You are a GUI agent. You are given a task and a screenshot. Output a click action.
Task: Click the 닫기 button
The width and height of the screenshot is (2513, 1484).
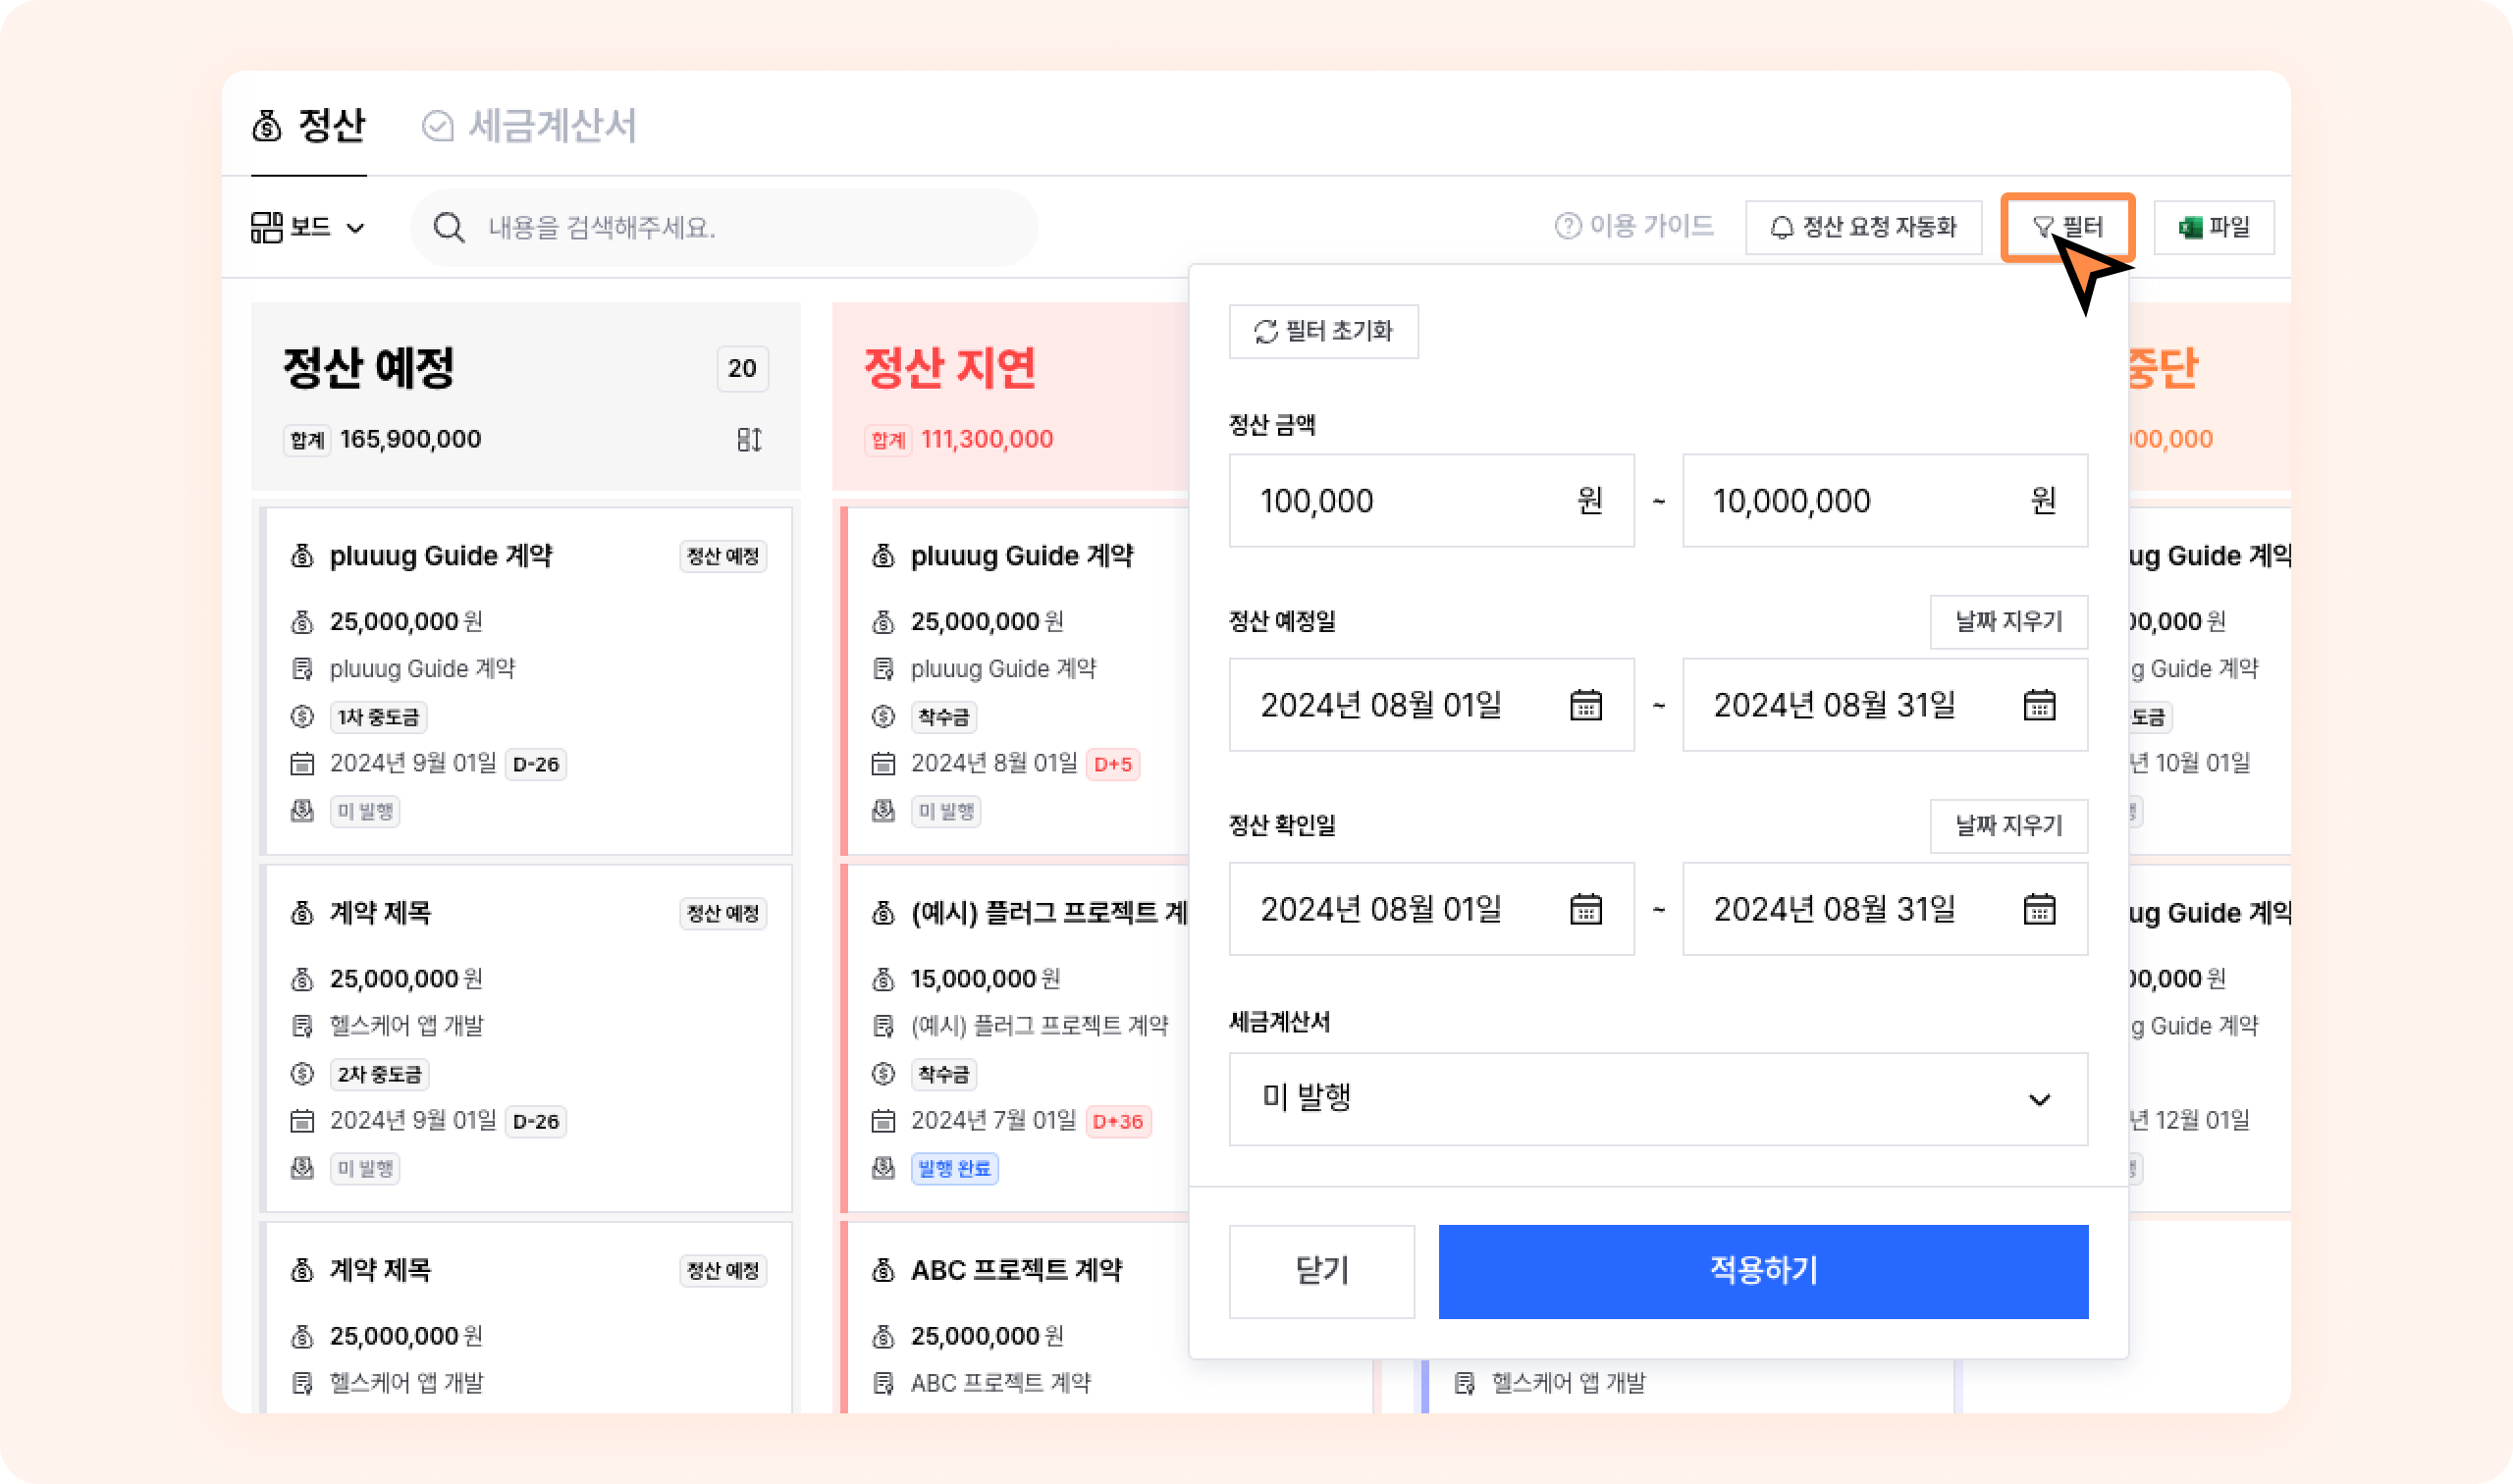[1321, 1271]
